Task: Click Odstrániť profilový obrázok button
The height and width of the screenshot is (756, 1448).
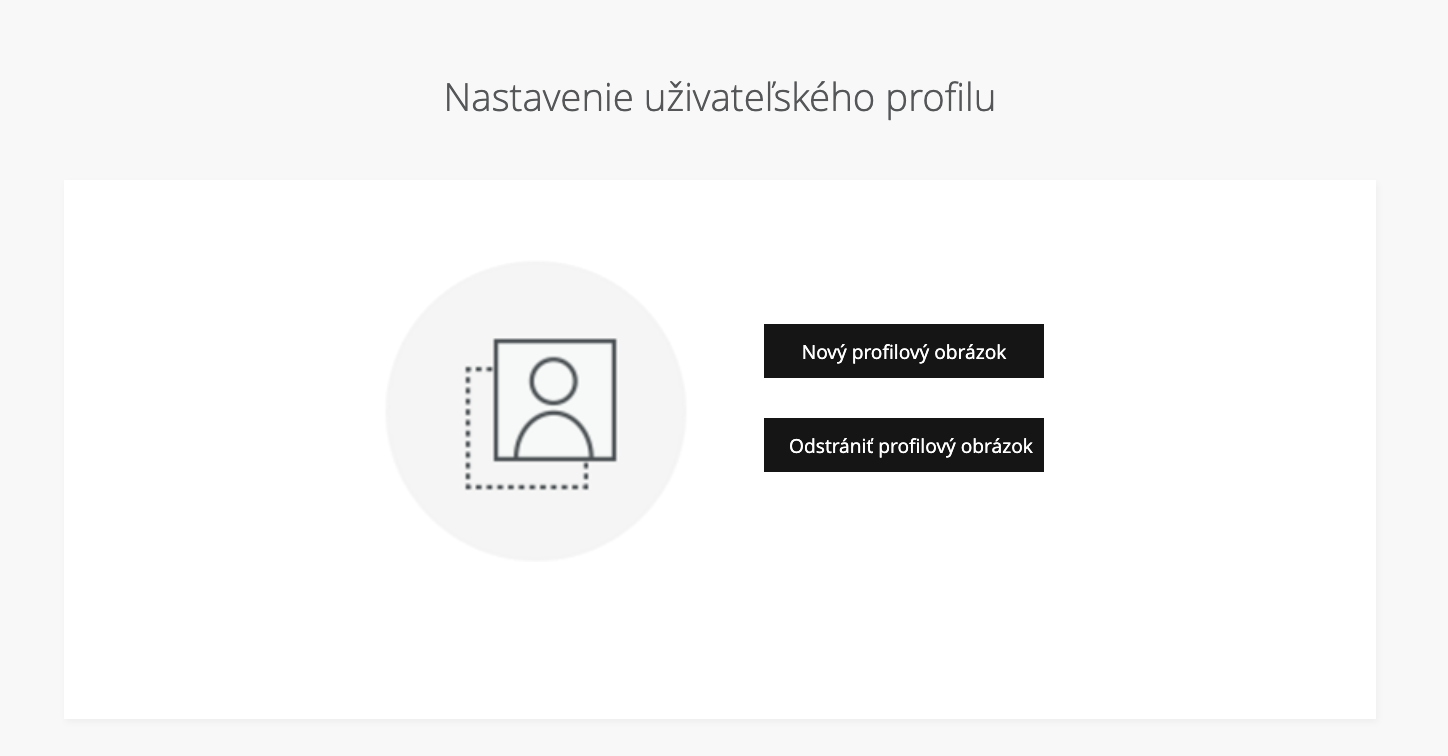Action: (903, 445)
